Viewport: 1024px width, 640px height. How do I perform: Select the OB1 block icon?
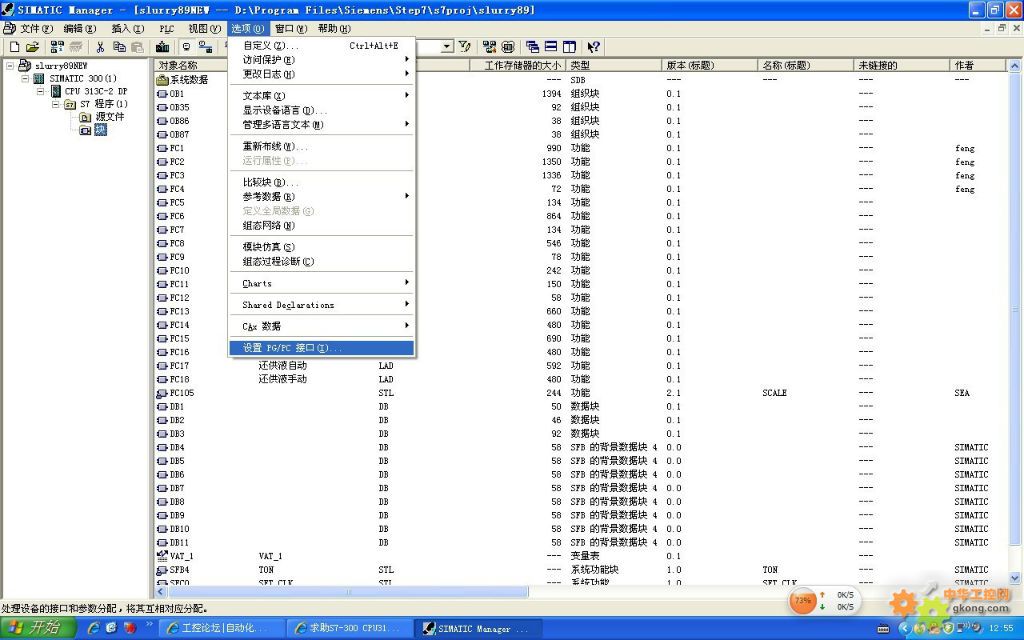pos(163,94)
